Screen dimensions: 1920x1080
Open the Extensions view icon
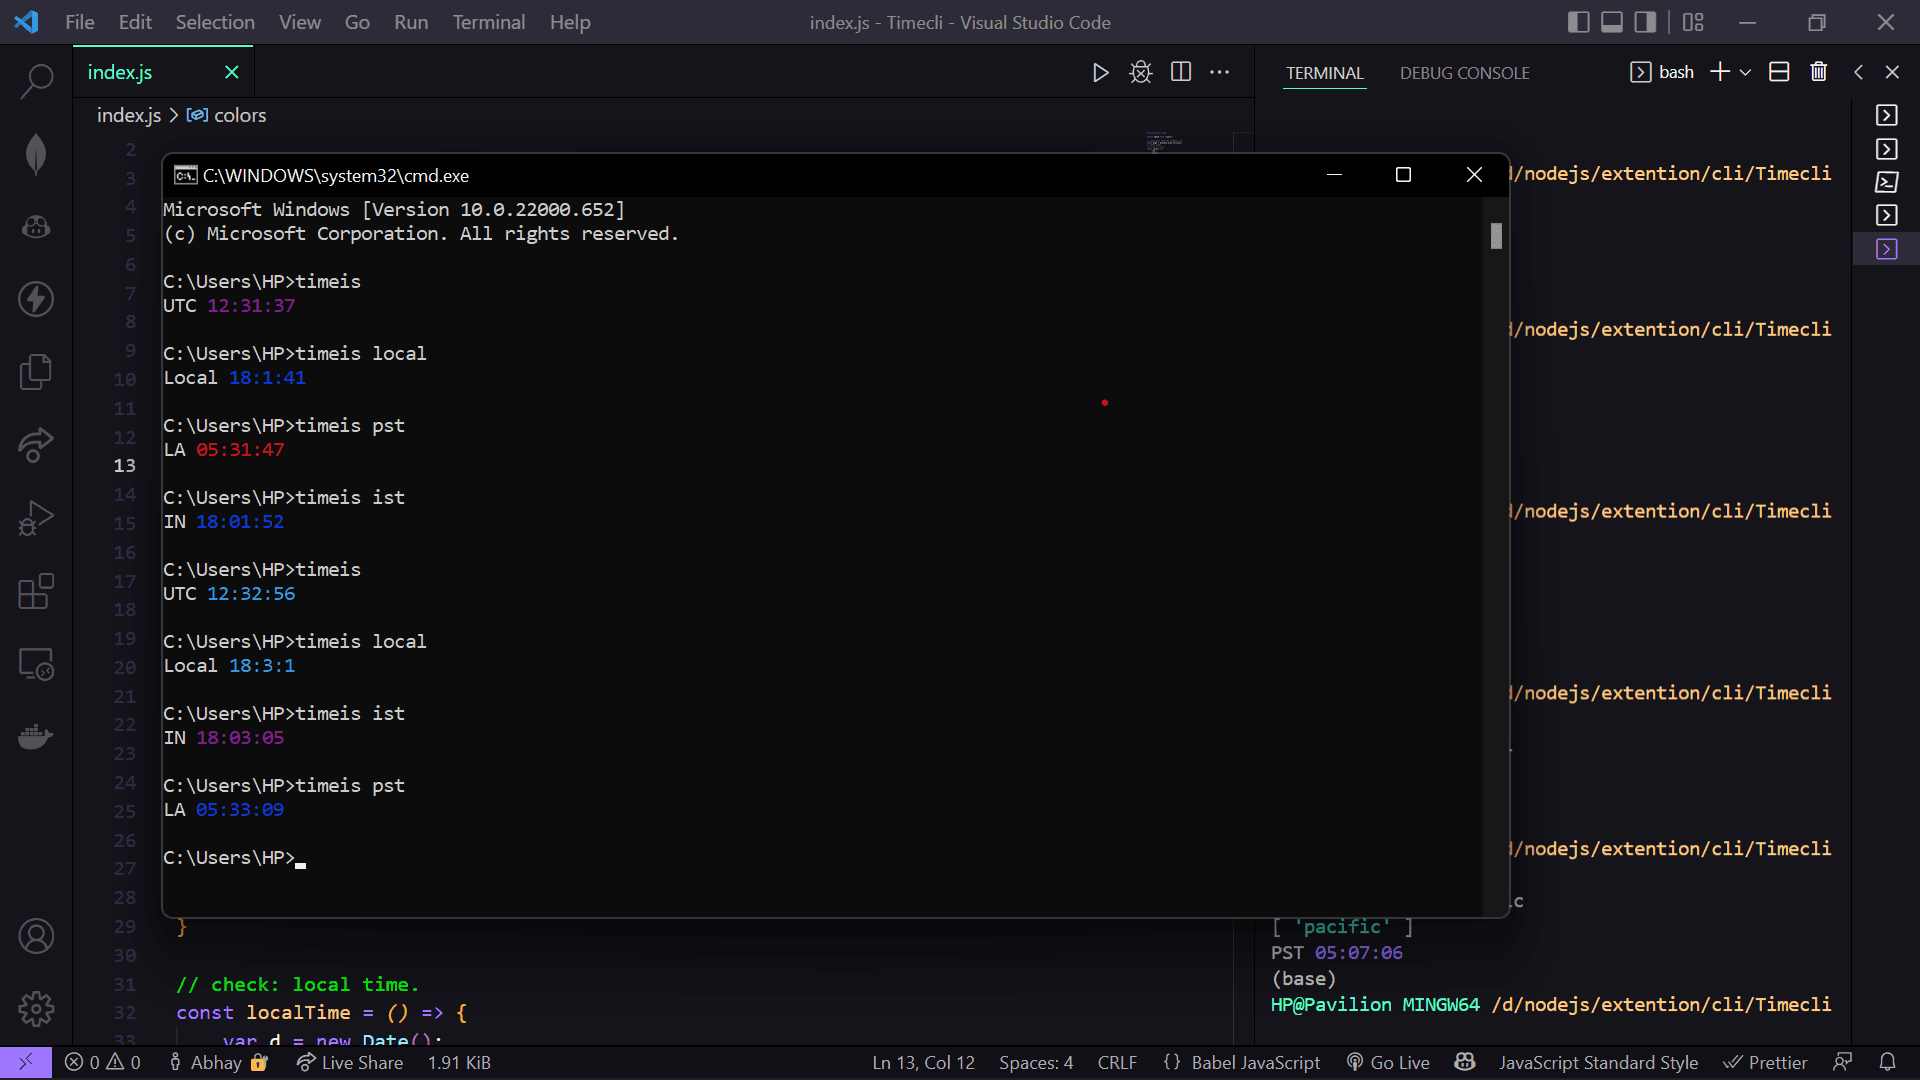point(36,591)
